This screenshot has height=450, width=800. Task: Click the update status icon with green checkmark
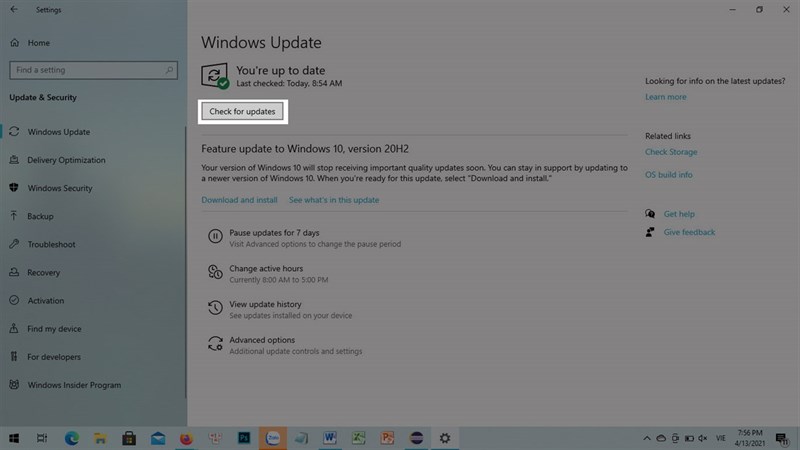point(215,76)
